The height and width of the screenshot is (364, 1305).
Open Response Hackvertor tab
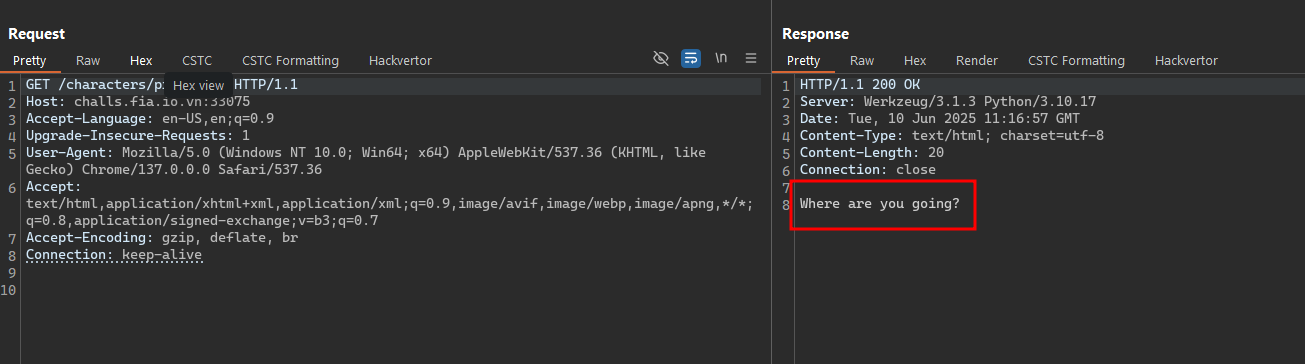pos(1186,61)
